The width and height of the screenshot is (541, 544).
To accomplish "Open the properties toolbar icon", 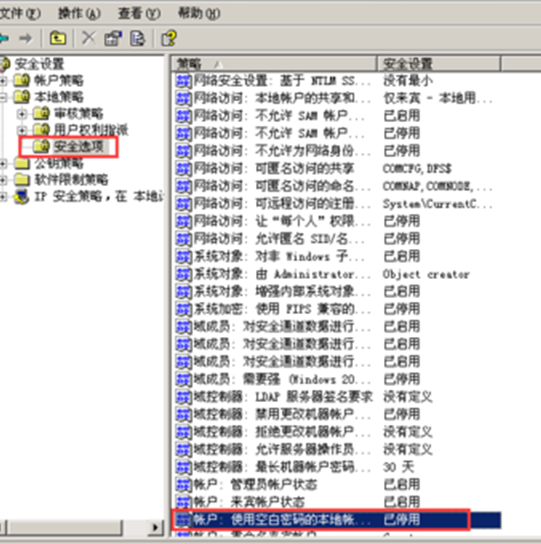I will [113, 38].
